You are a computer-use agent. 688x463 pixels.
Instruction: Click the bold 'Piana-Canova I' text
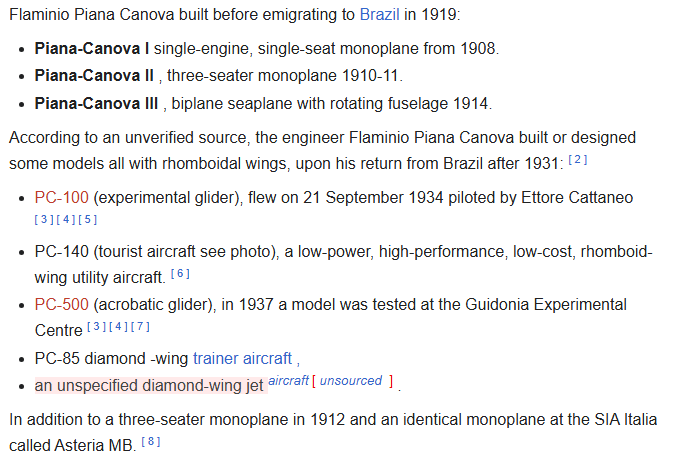pos(92,48)
